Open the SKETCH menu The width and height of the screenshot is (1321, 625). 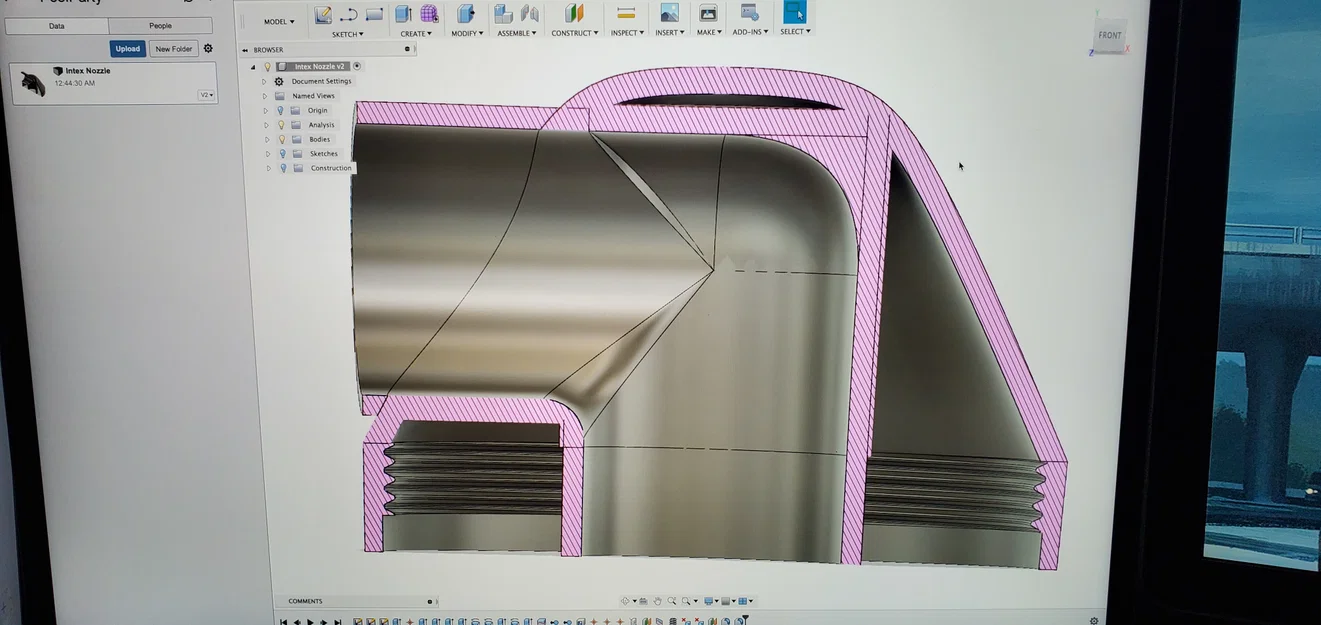(347, 34)
